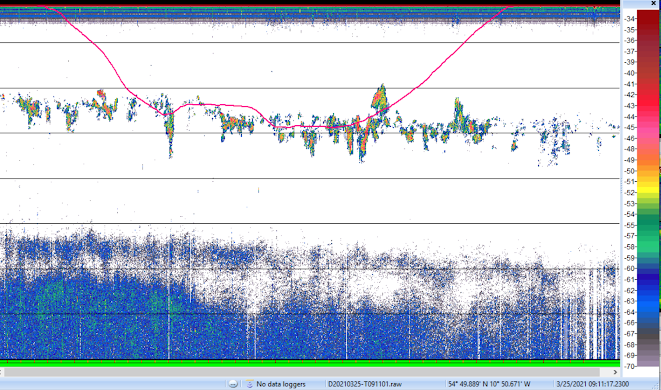661x390 pixels.
Task: Pick the yellow -51 dB color band
Action: [648, 182]
